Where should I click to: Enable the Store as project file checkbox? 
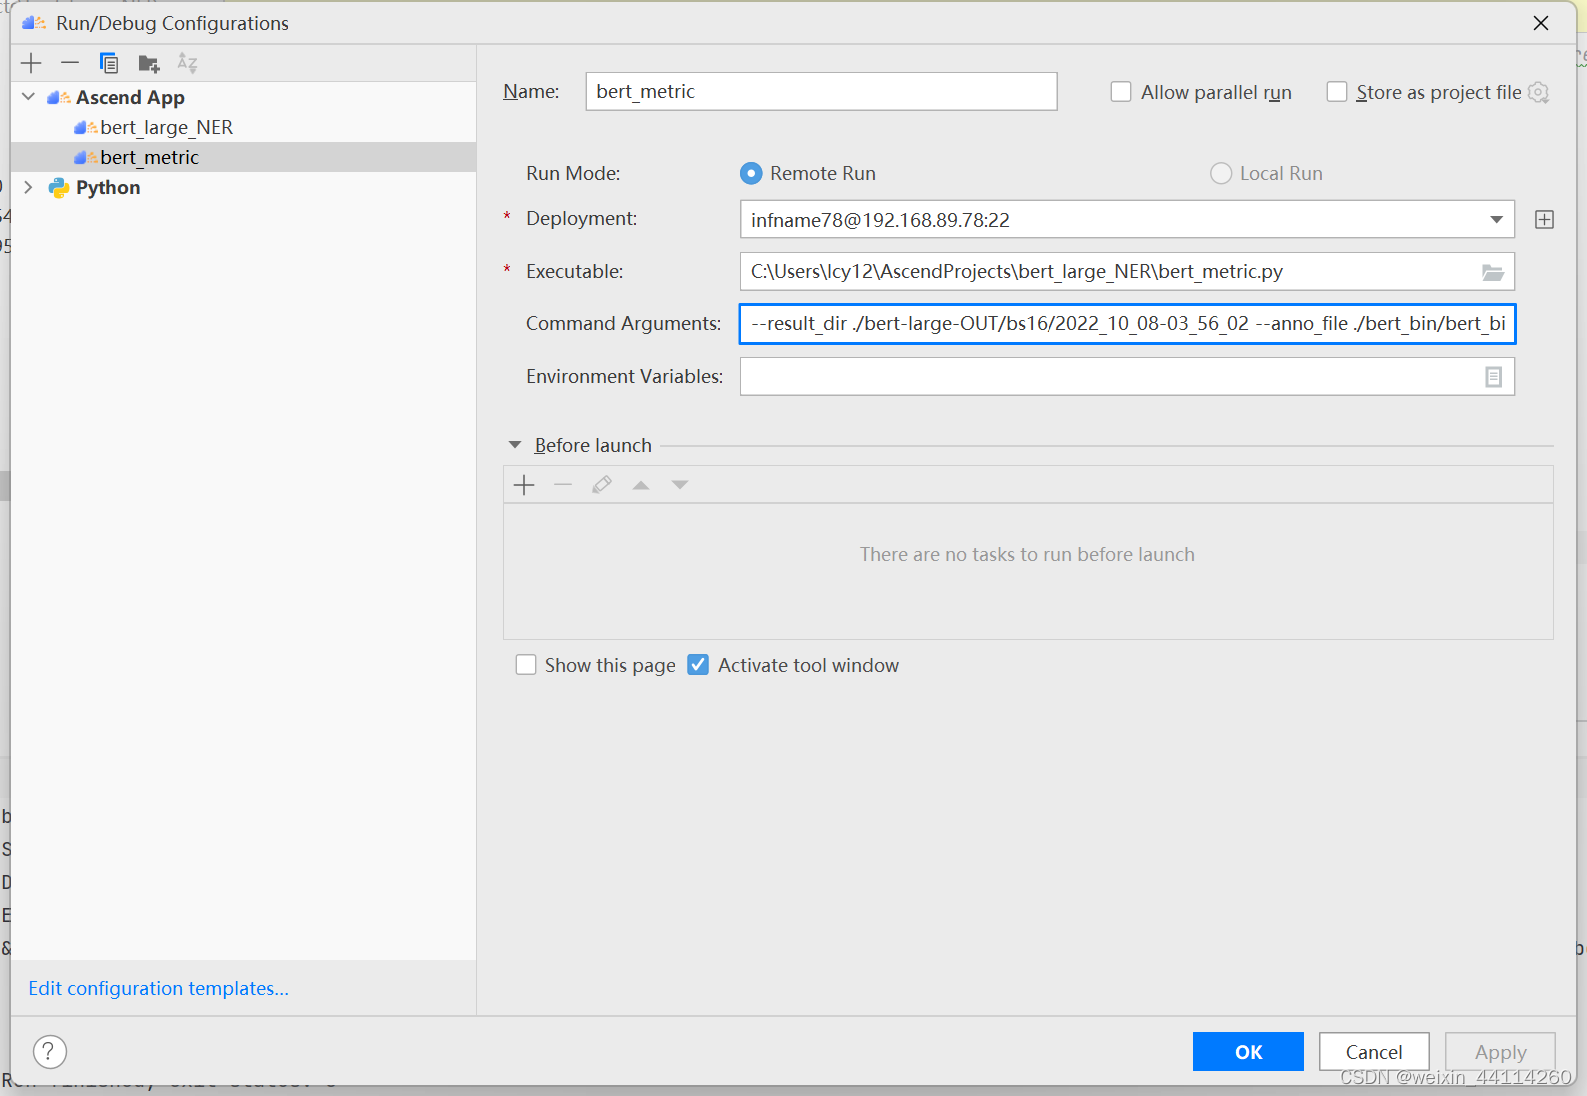point(1337,92)
